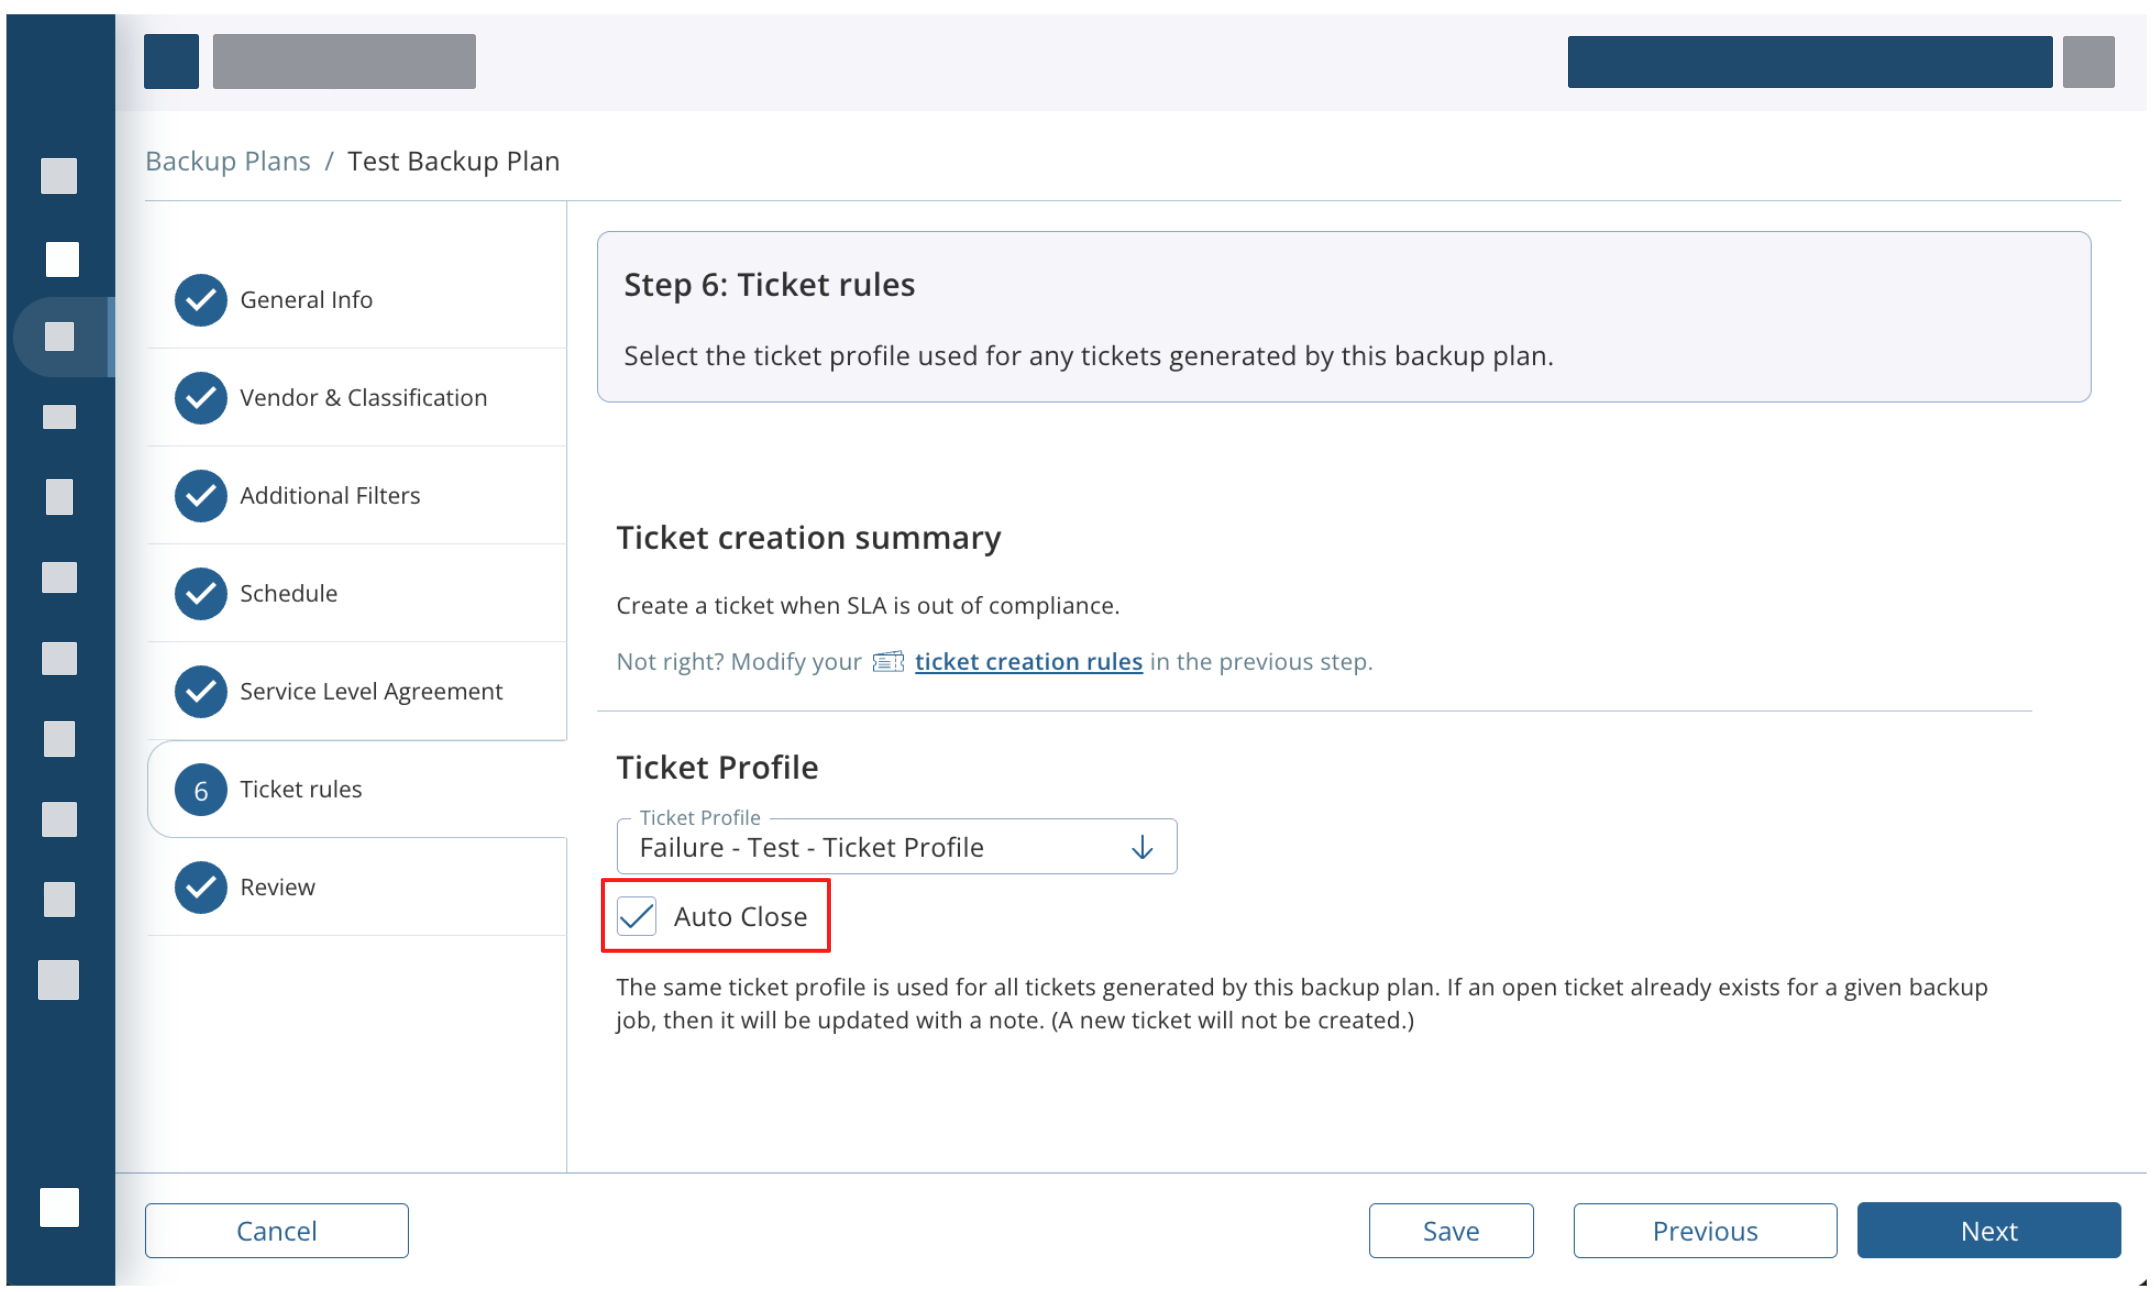Click the bottom sidebar navigation icon
Image resolution: width=2154 pixels, height=1292 pixels.
tap(59, 1207)
